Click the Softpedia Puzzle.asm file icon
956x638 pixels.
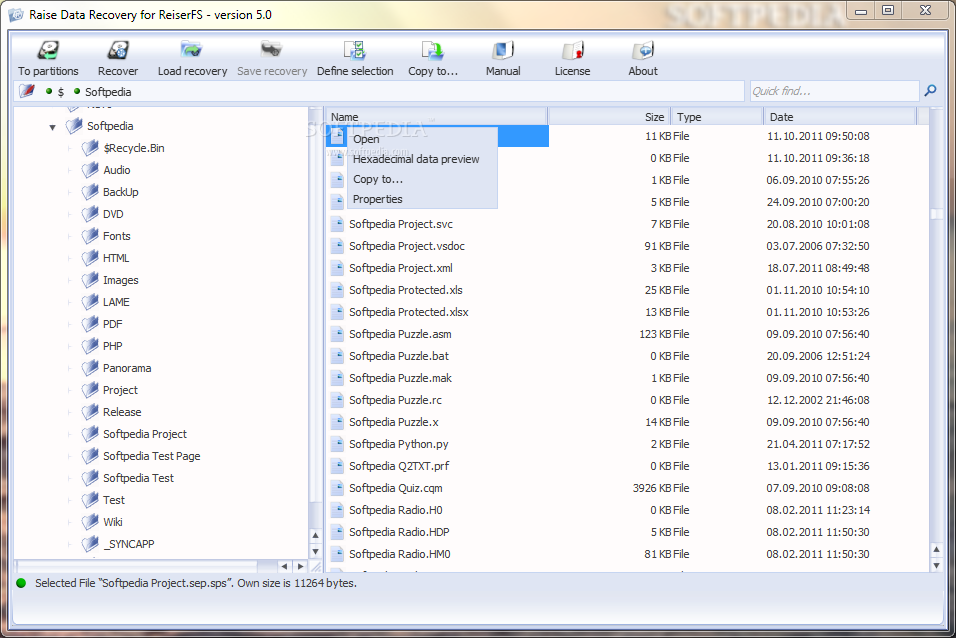coord(337,334)
